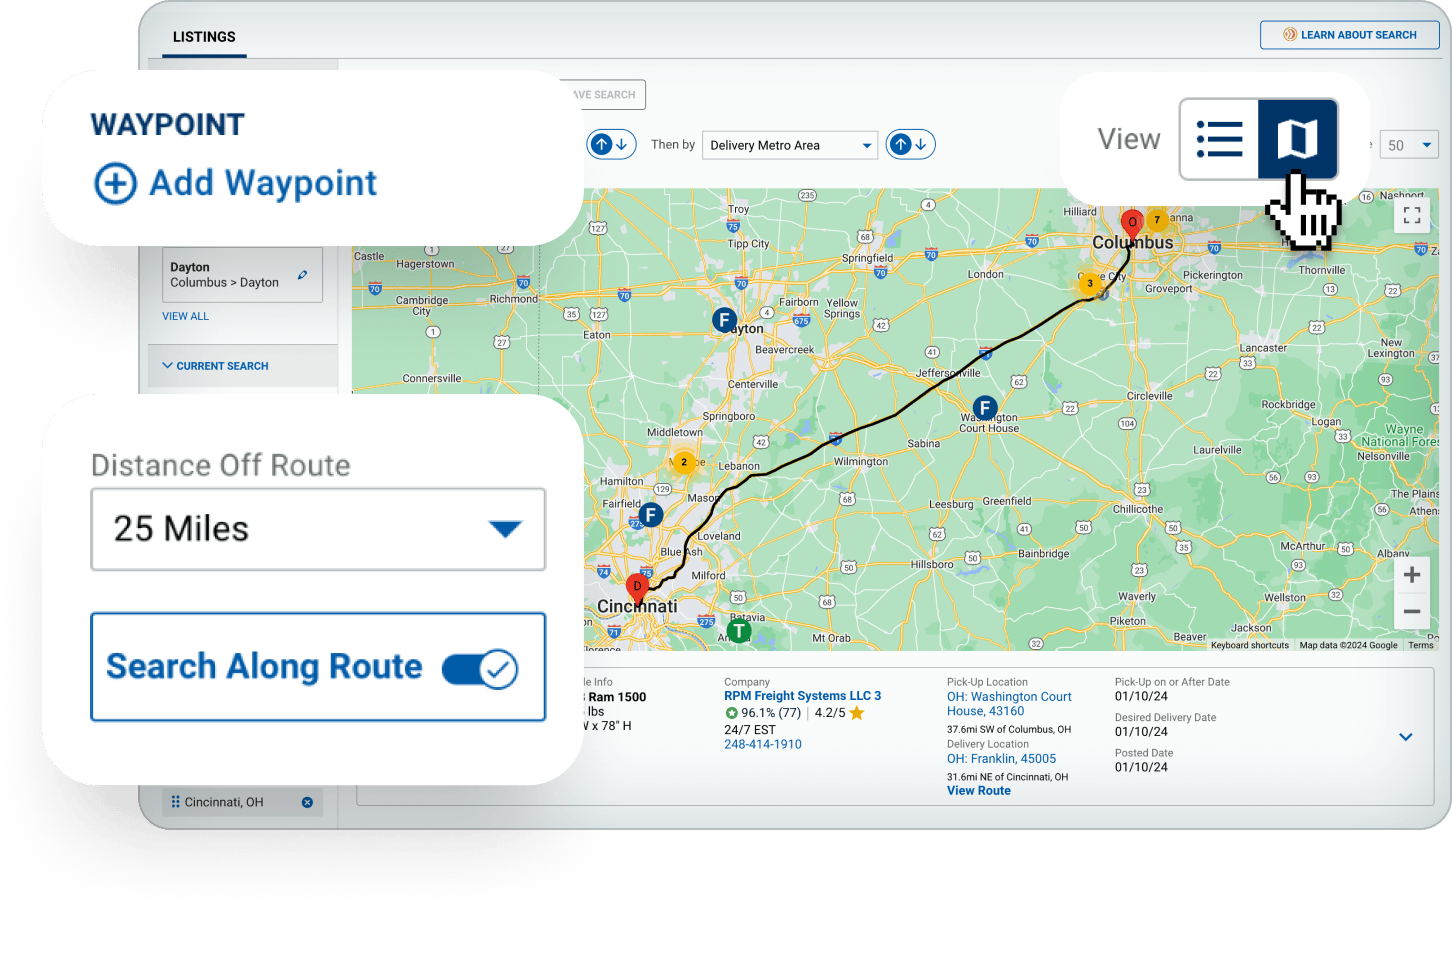Toggle Search Along Route switch
This screenshot has width=1452, height=966.
pos(480,669)
